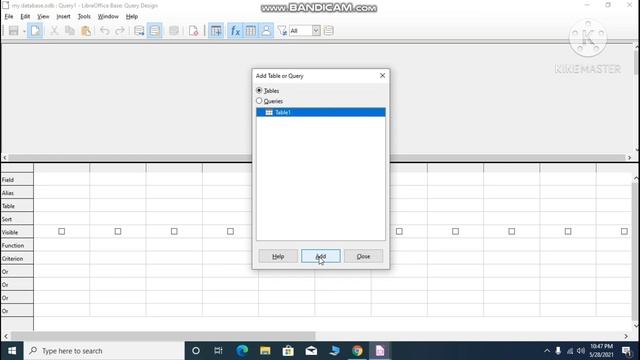Check Visible box in third grid column
Viewport: 640px width, 360px height.
(174, 231)
